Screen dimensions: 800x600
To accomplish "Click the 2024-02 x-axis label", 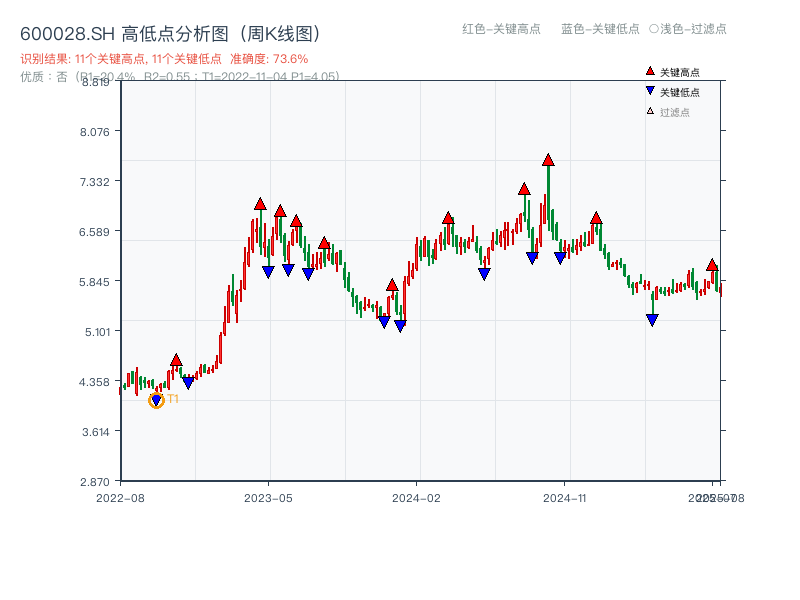I will [416, 498].
